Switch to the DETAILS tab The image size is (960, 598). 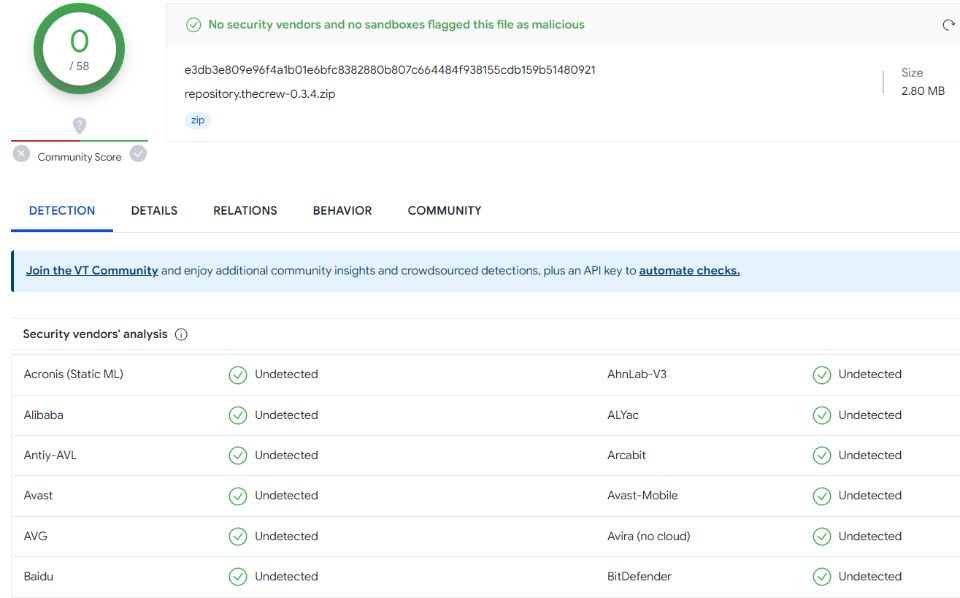pyautogui.click(x=154, y=211)
